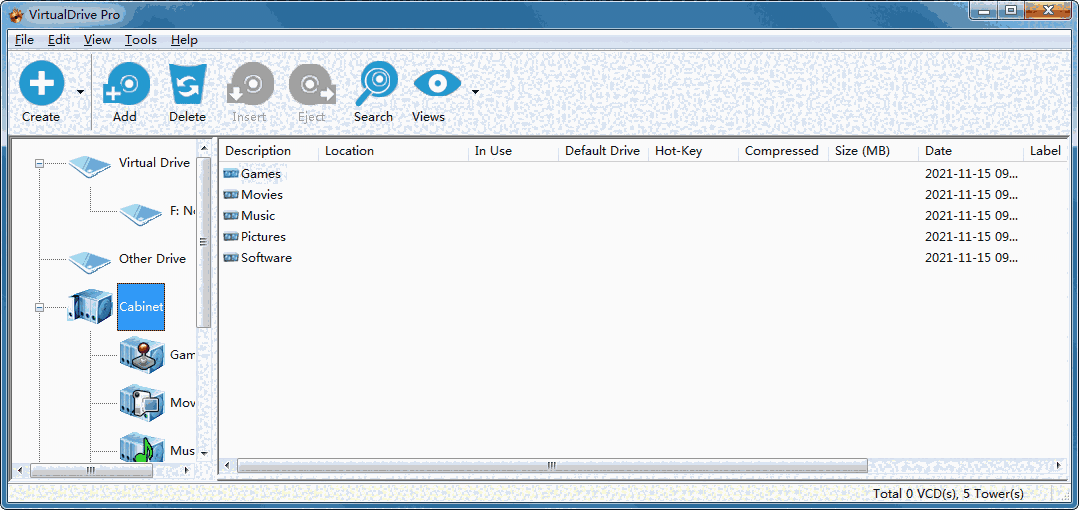The width and height of the screenshot is (1079, 510).
Task: Open the Create dropdown arrow
Action: (x=80, y=92)
